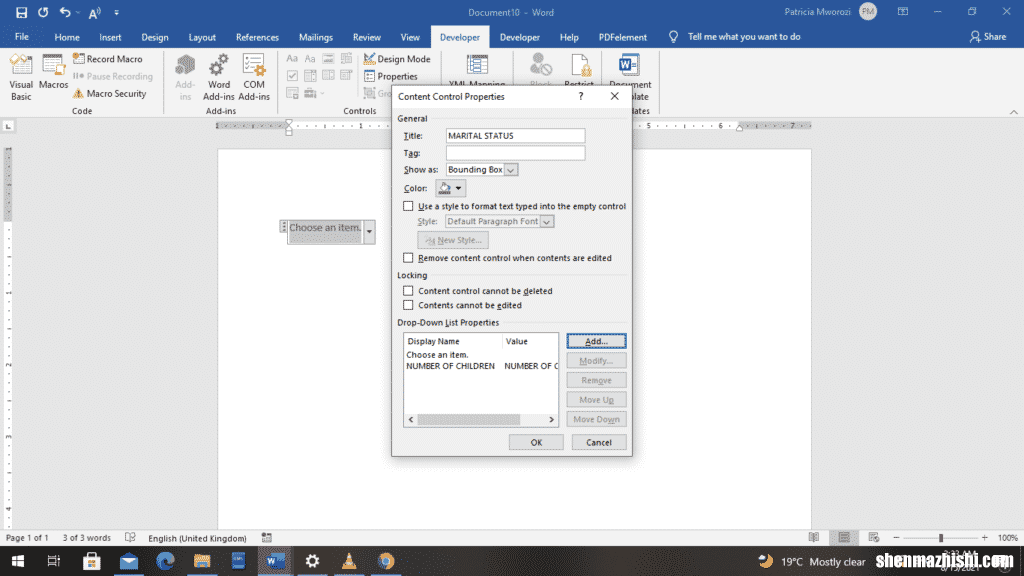Click the Share button
Viewport: 1024px width, 576px height.
pyautogui.click(x=988, y=37)
